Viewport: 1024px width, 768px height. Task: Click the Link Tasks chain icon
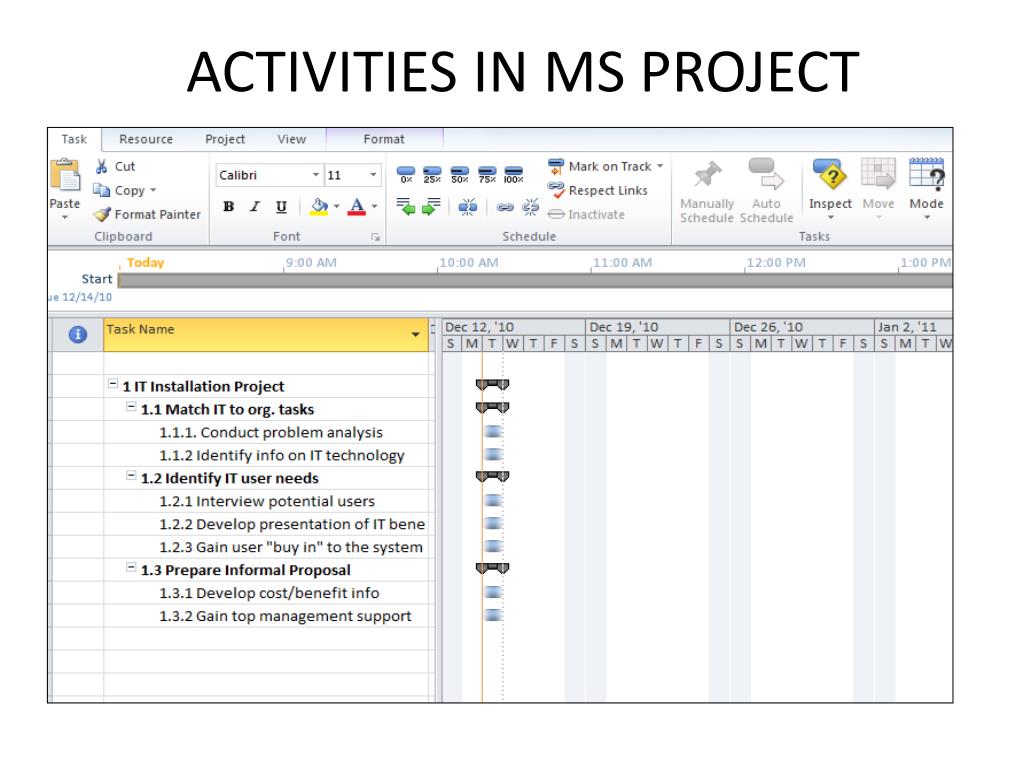tap(505, 208)
